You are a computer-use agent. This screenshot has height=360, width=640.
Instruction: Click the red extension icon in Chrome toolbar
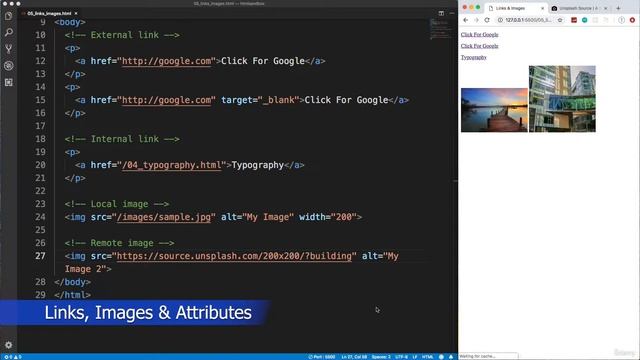point(574,20)
